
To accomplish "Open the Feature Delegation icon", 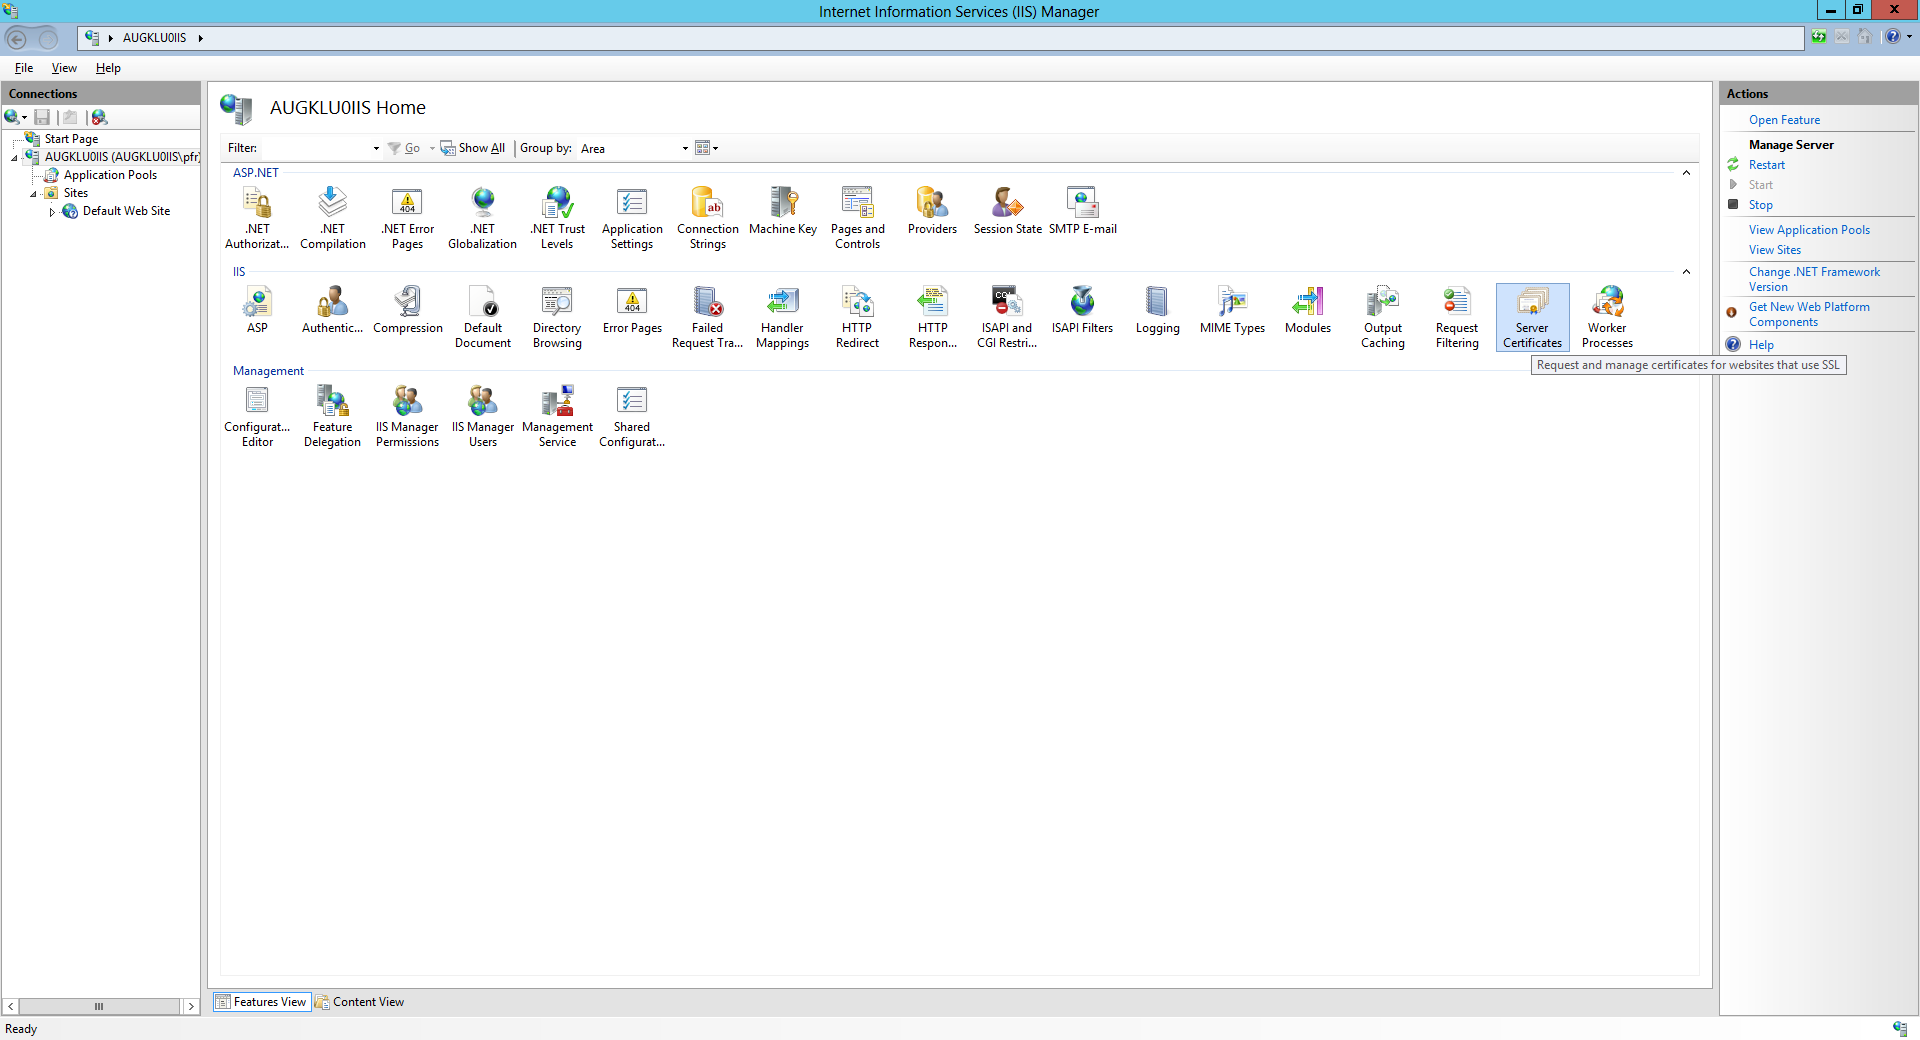I will [332, 415].
